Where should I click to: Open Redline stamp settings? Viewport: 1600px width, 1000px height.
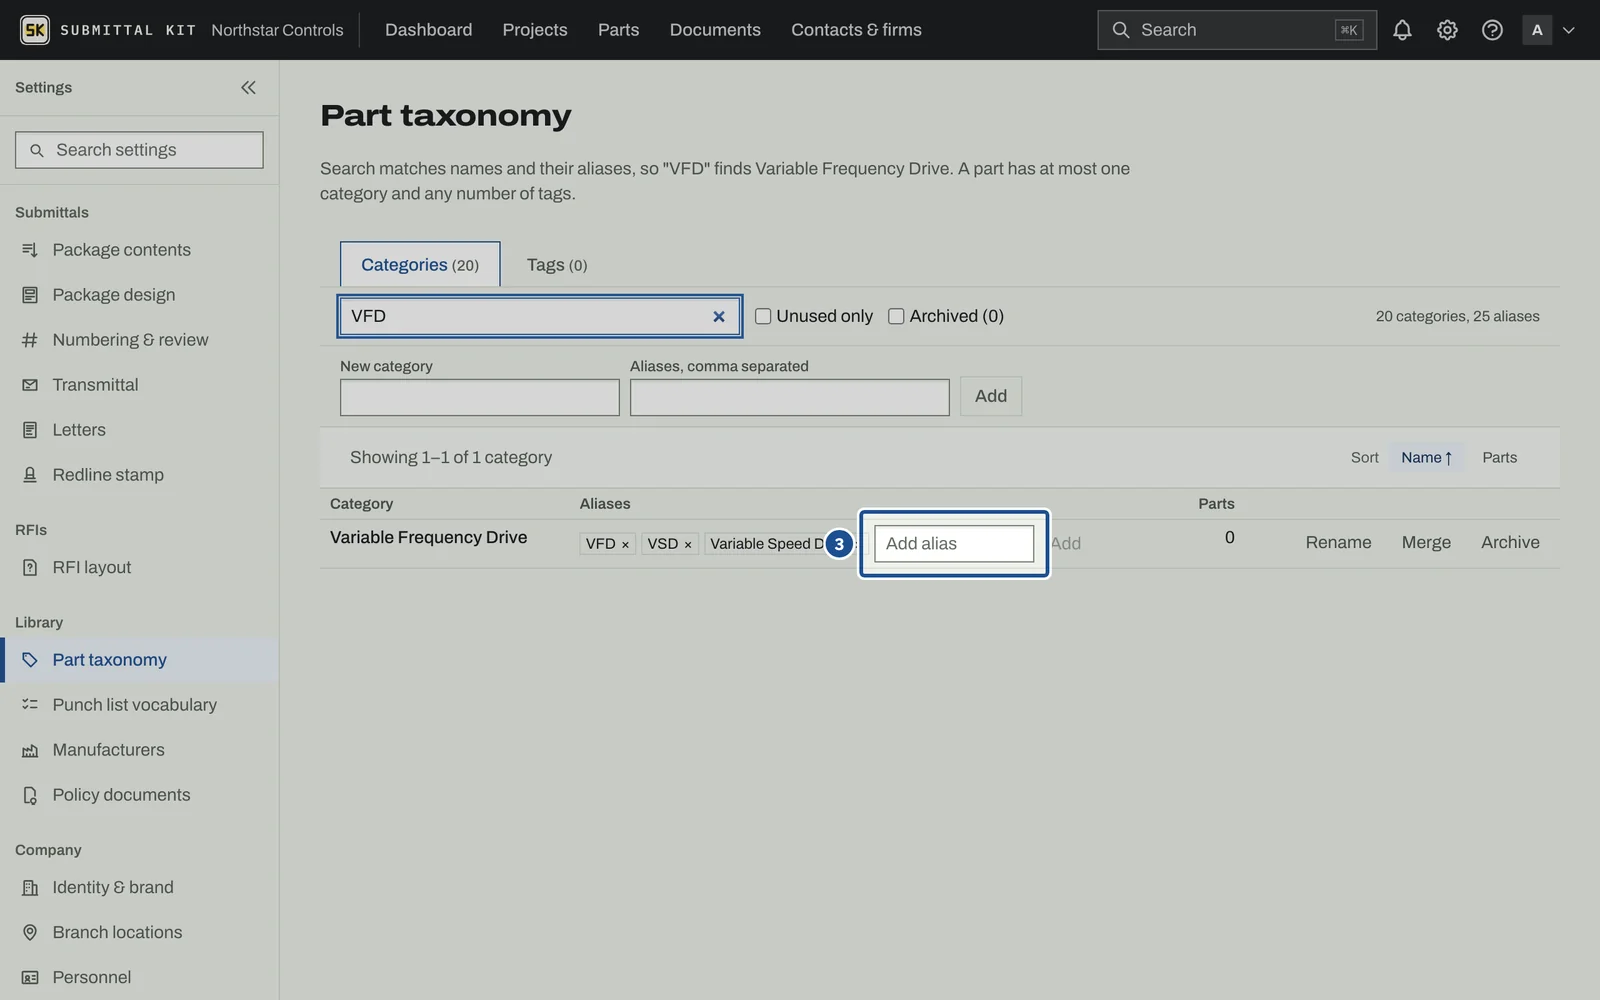[139, 475]
